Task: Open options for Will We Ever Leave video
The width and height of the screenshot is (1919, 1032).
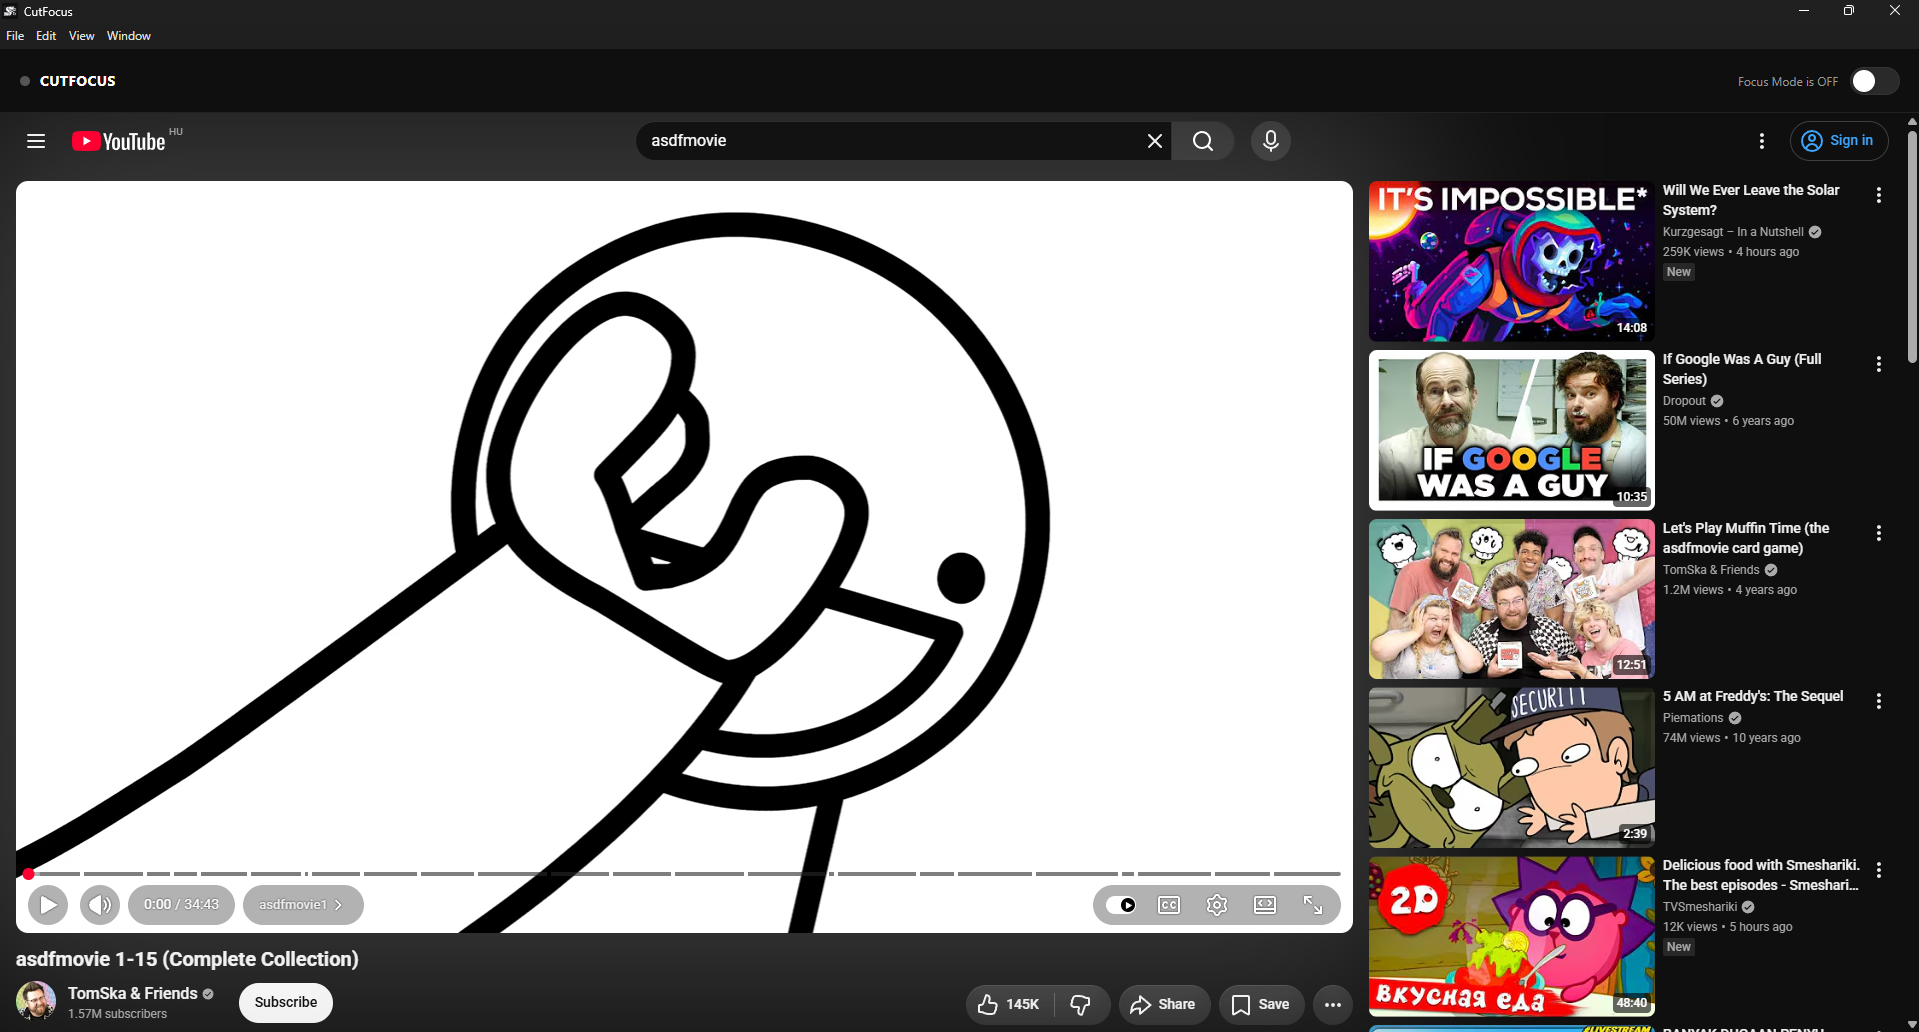Action: click(x=1879, y=195)
